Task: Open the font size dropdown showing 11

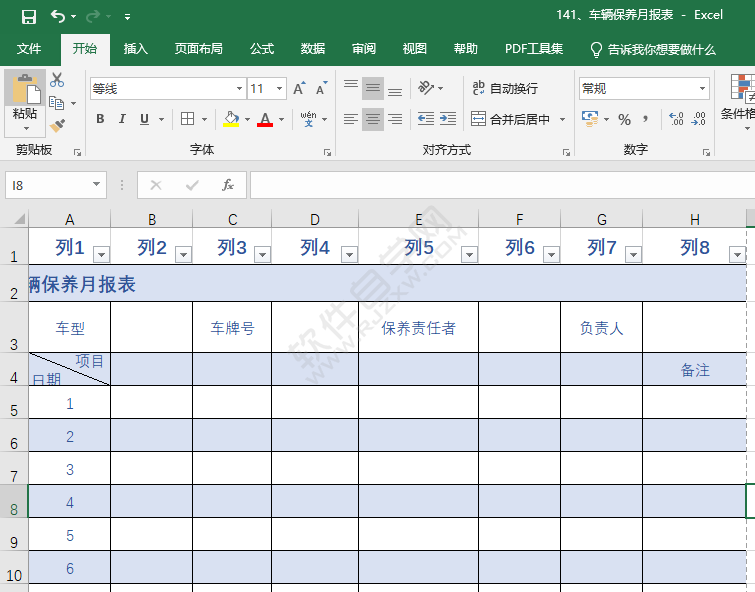Action: [x=279, y=89]
